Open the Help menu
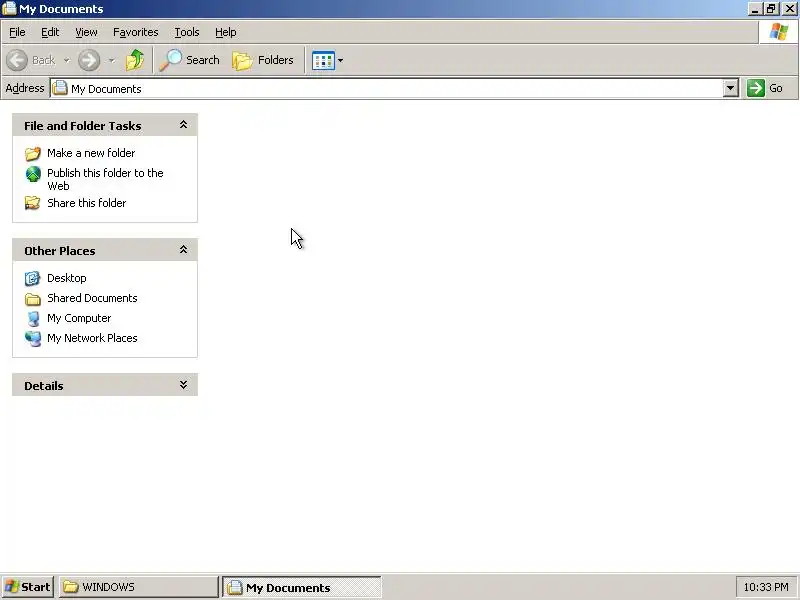Image resolution: width=800 pixels, height=600 pixels. 226,32
